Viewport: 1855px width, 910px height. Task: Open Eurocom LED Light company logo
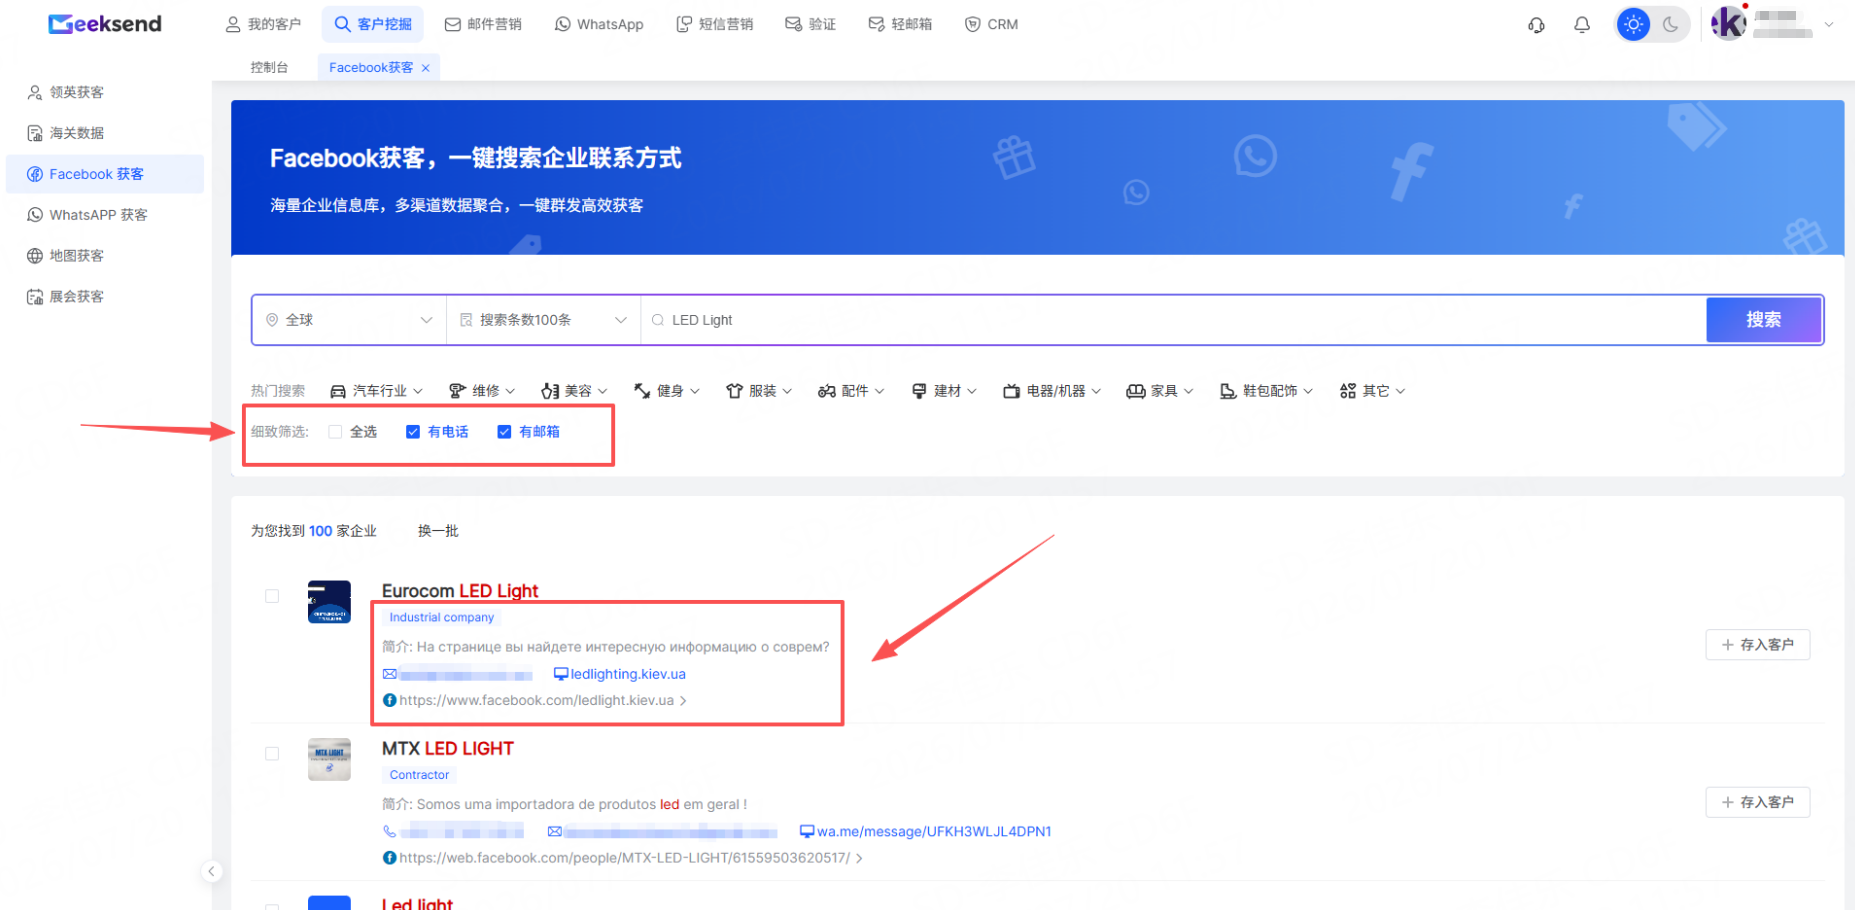point(329,602)
